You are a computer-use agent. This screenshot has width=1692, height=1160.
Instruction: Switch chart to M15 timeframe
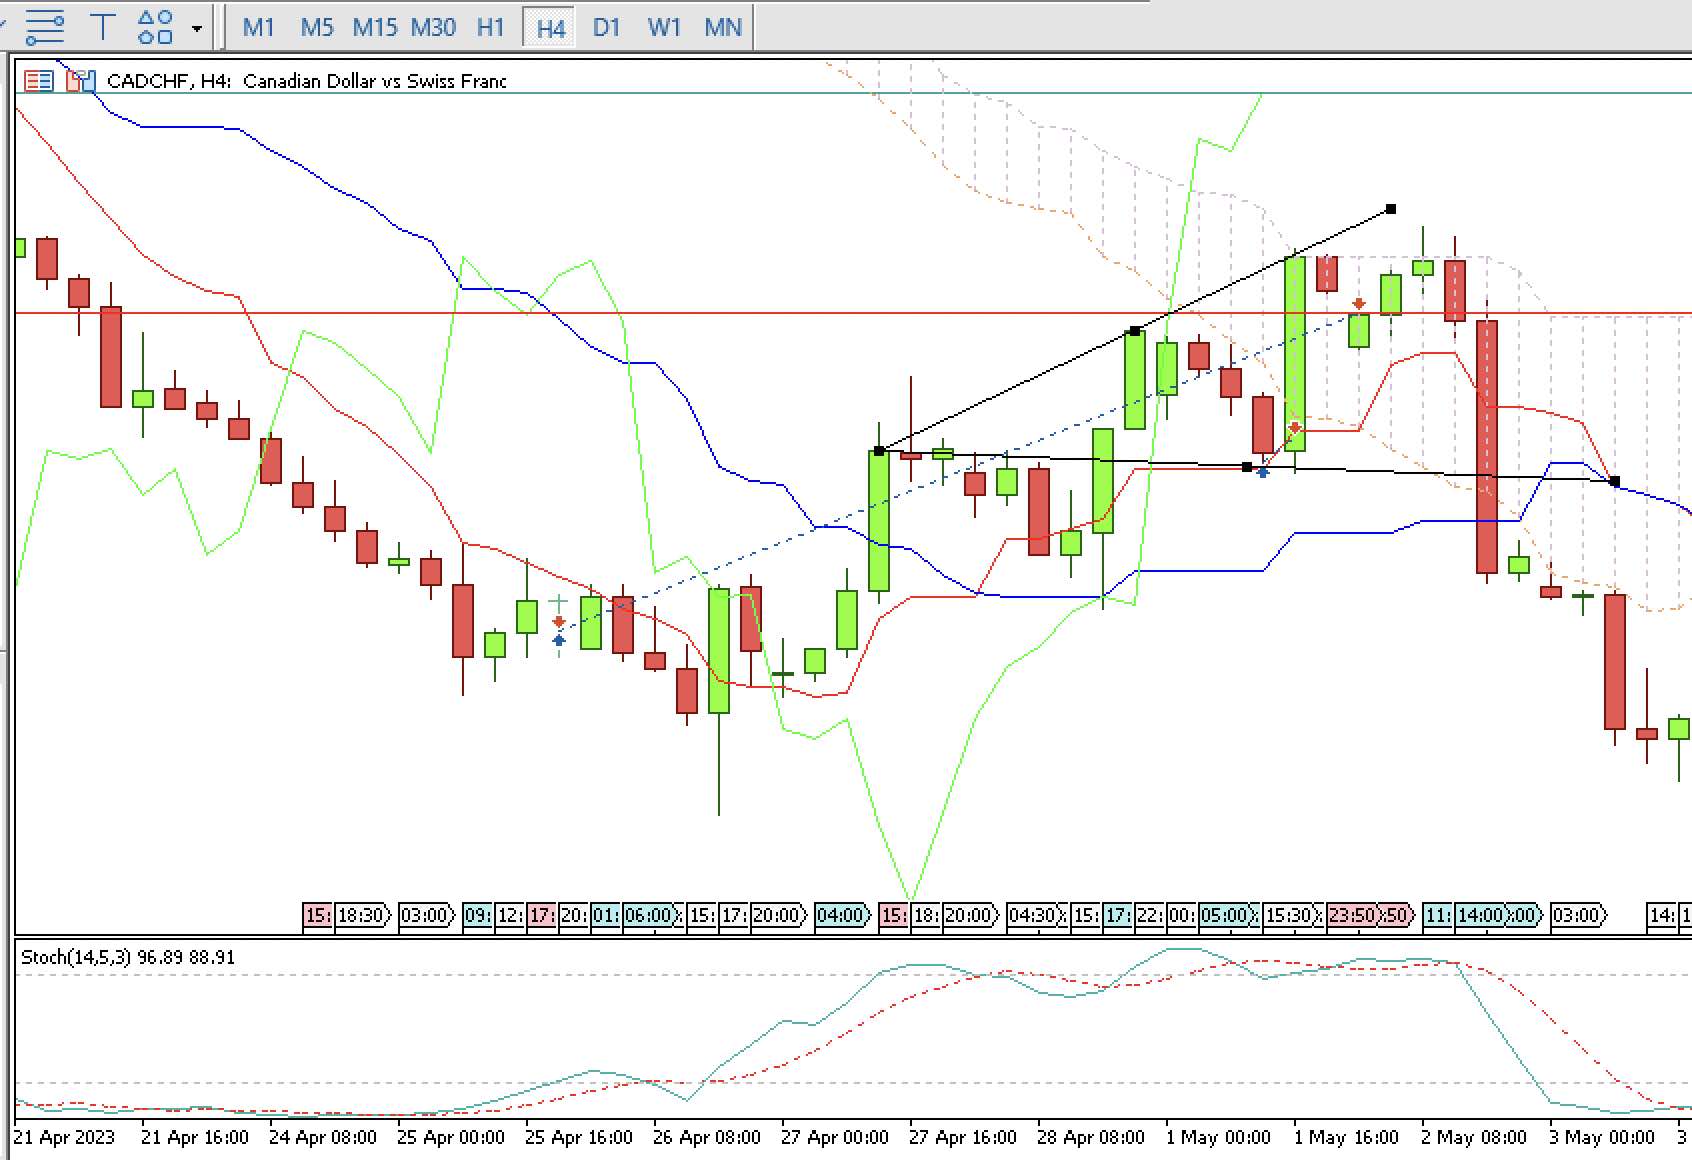click(x=374, y=27)
